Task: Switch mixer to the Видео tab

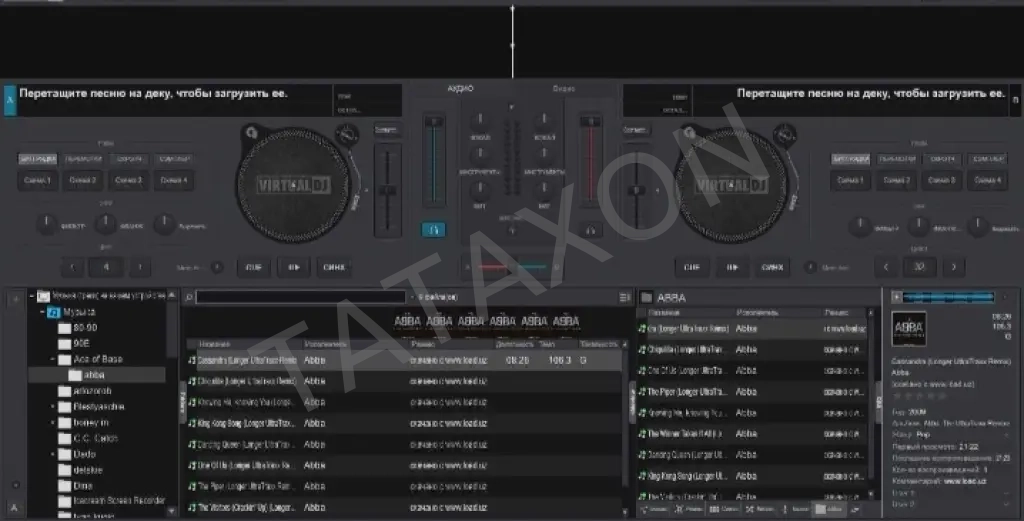Action: (x=564, y=88)
